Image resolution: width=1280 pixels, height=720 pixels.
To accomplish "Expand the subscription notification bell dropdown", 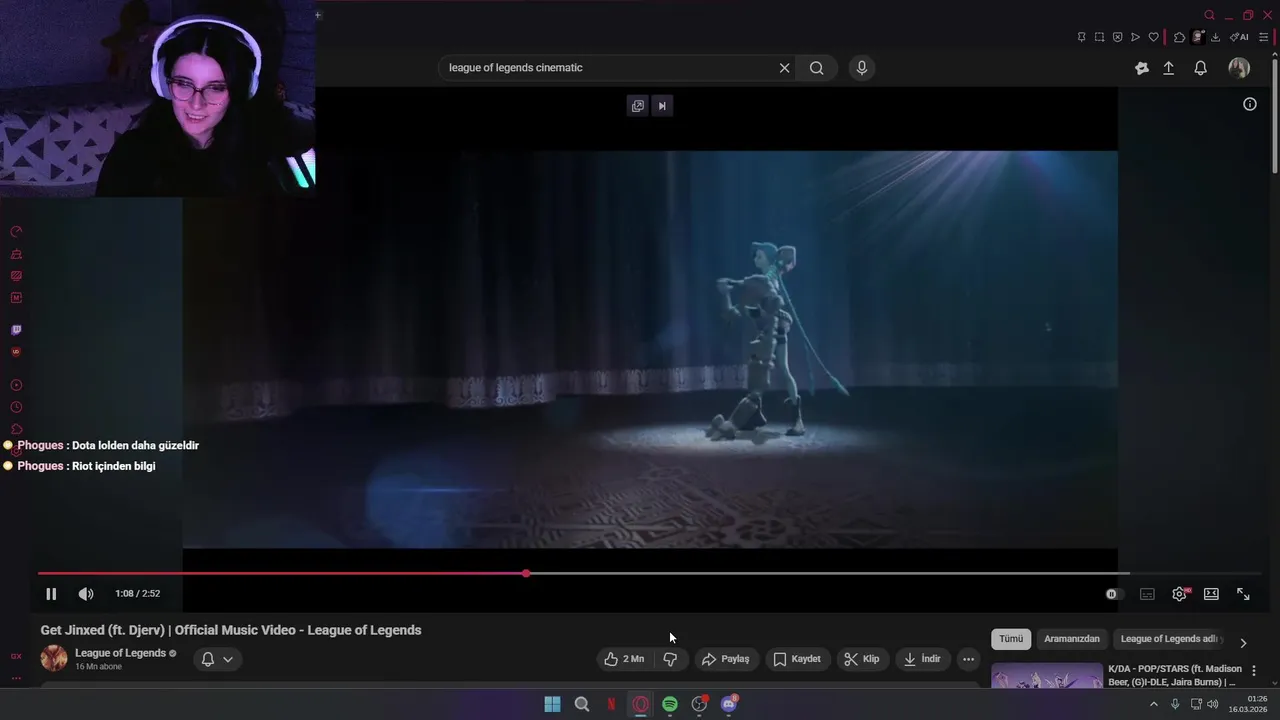I will coord(217,659).
